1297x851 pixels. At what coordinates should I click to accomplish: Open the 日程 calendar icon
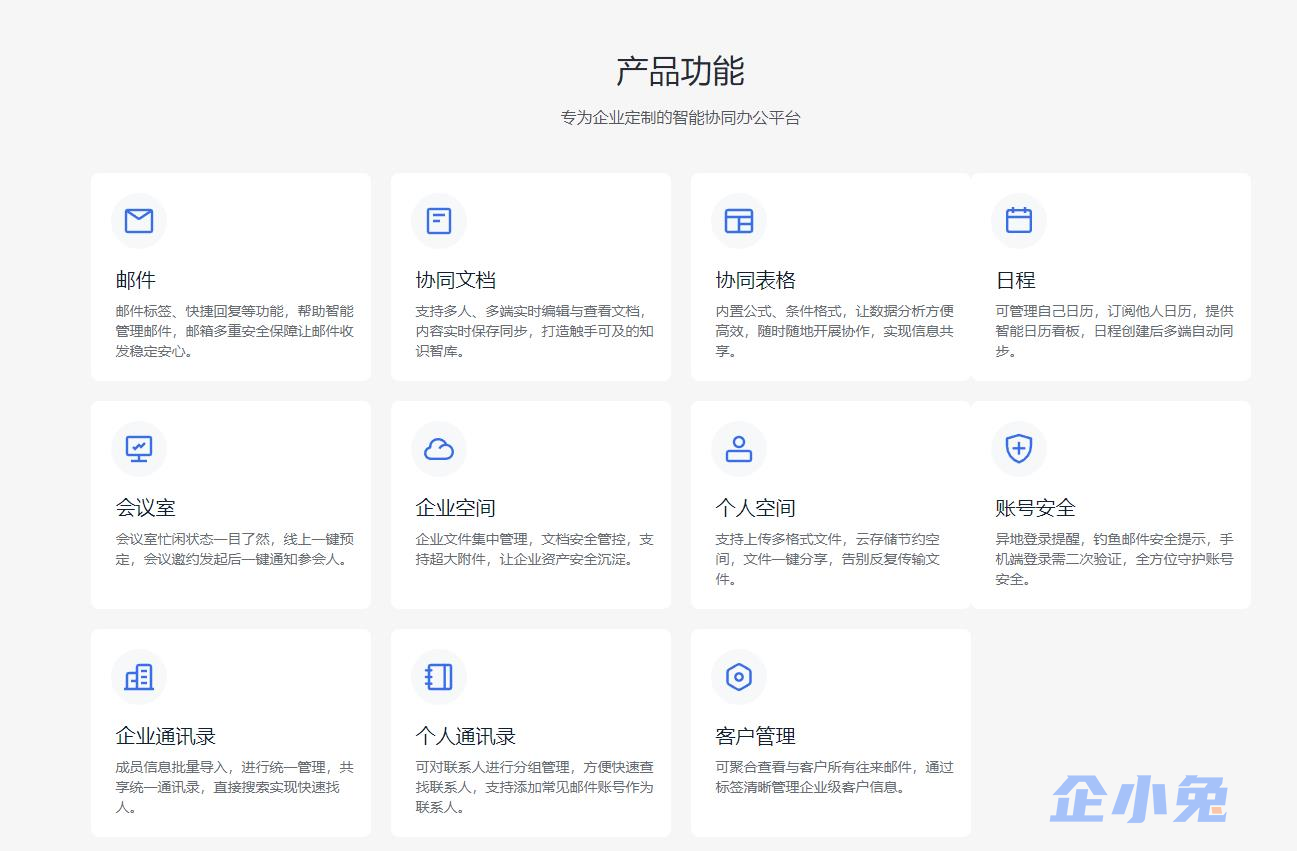(x=1018, y=221)
